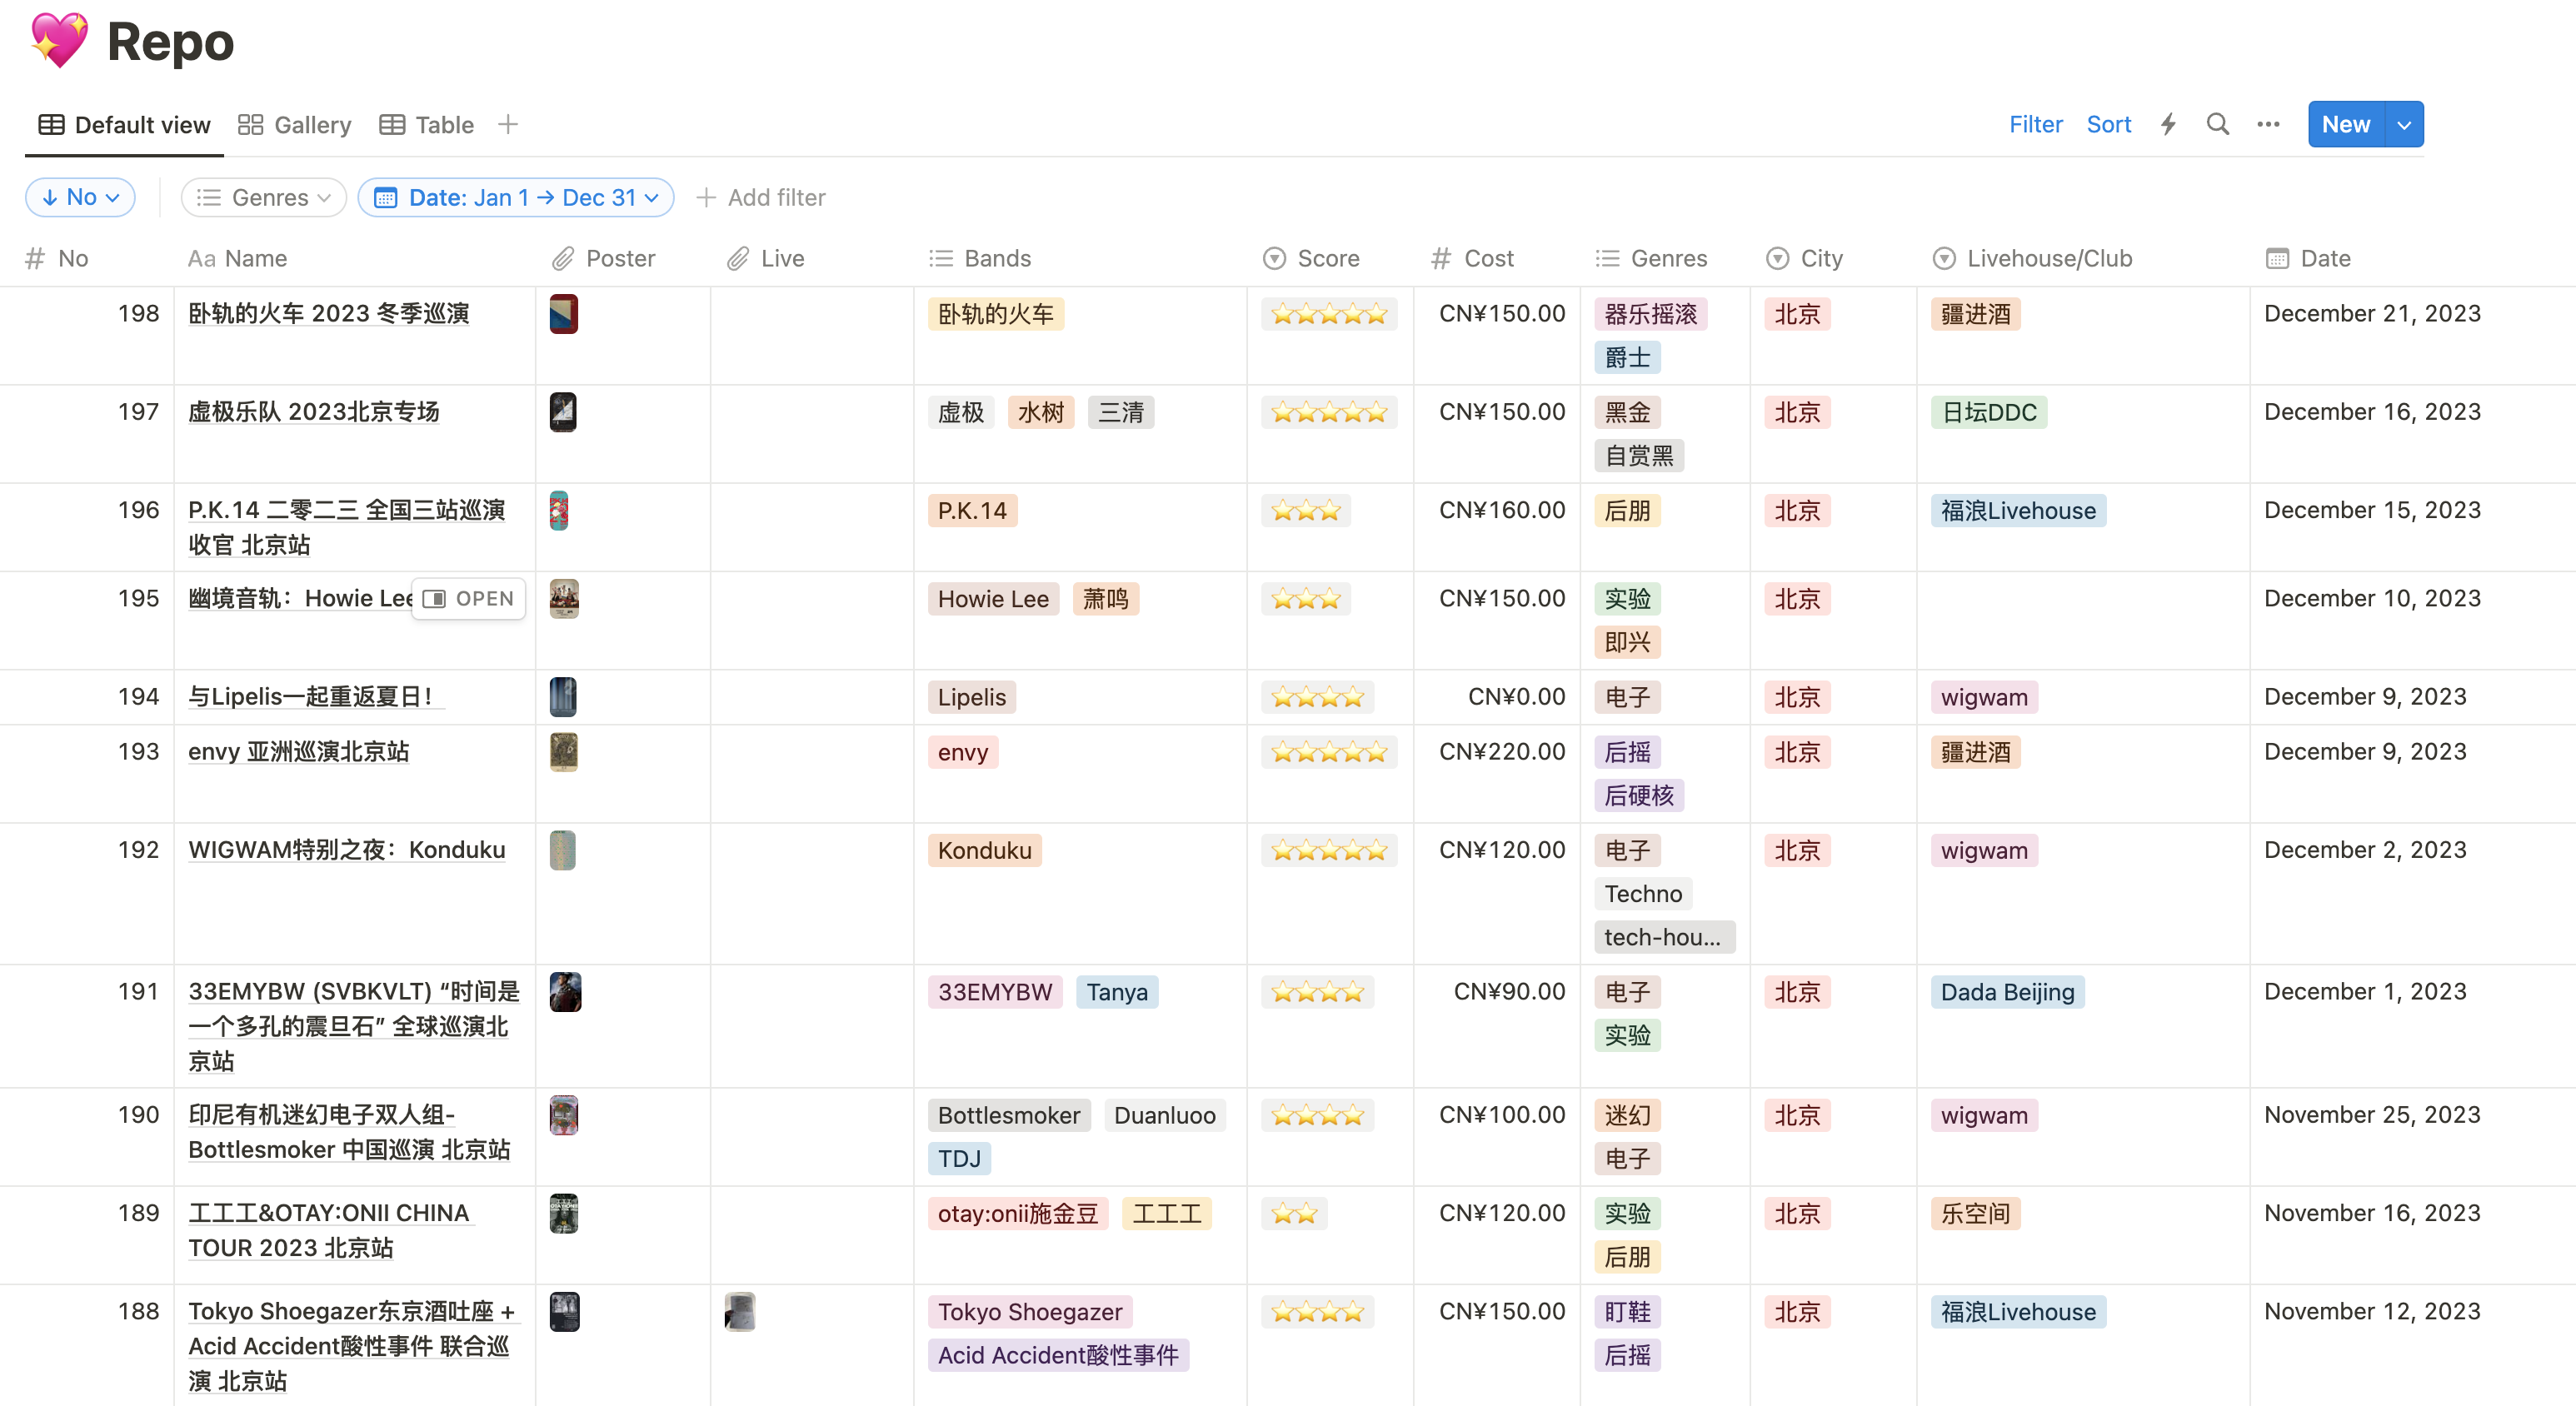Screen dimensions: 2576x1406
Task: Open the Date Jan 1 to Dec 31 filter
Action: tap(516, 197)
